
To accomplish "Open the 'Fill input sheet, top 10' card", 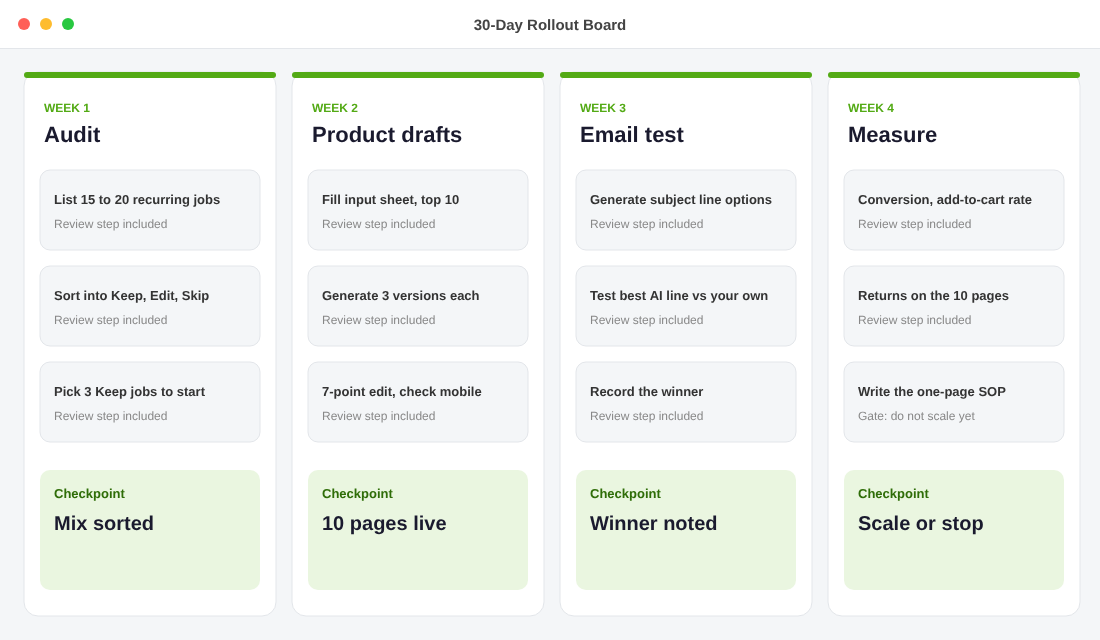I will click(418, 210).
